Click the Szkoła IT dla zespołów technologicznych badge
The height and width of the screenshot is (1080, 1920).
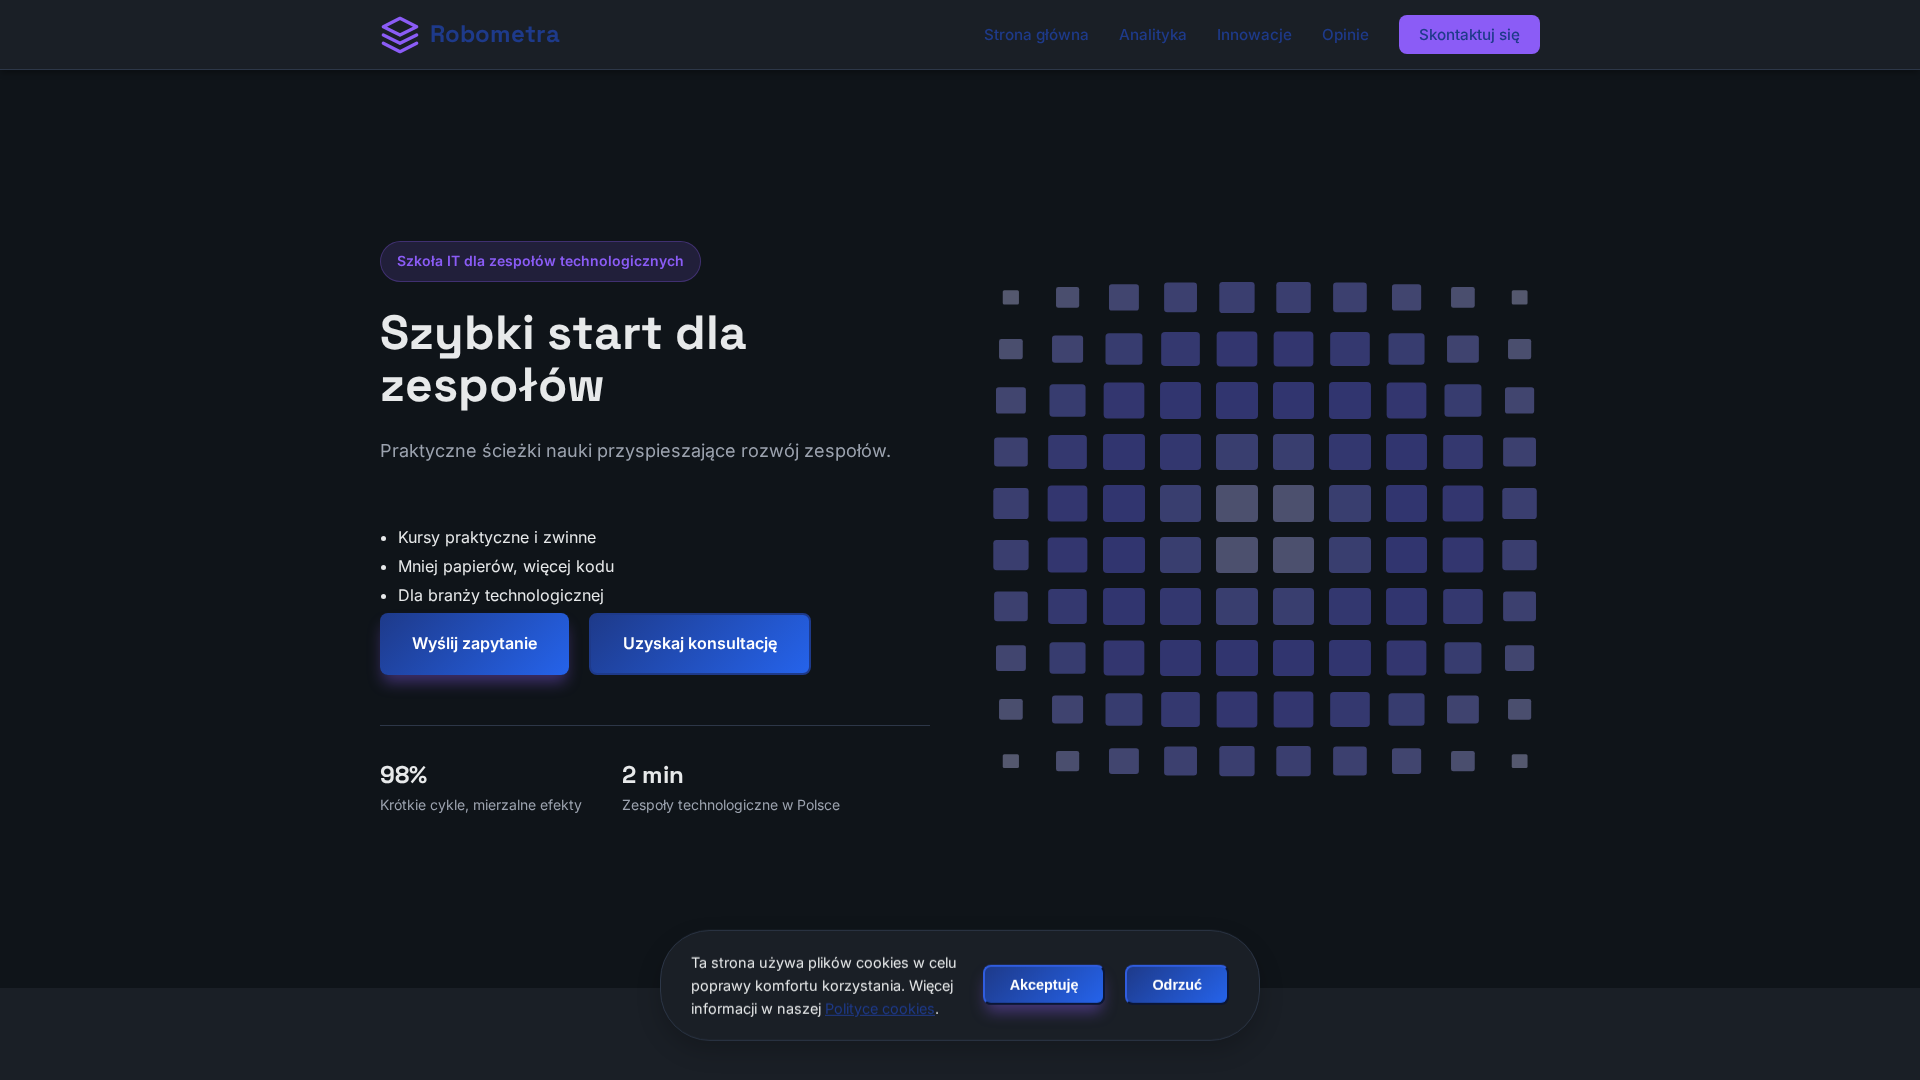540,261
